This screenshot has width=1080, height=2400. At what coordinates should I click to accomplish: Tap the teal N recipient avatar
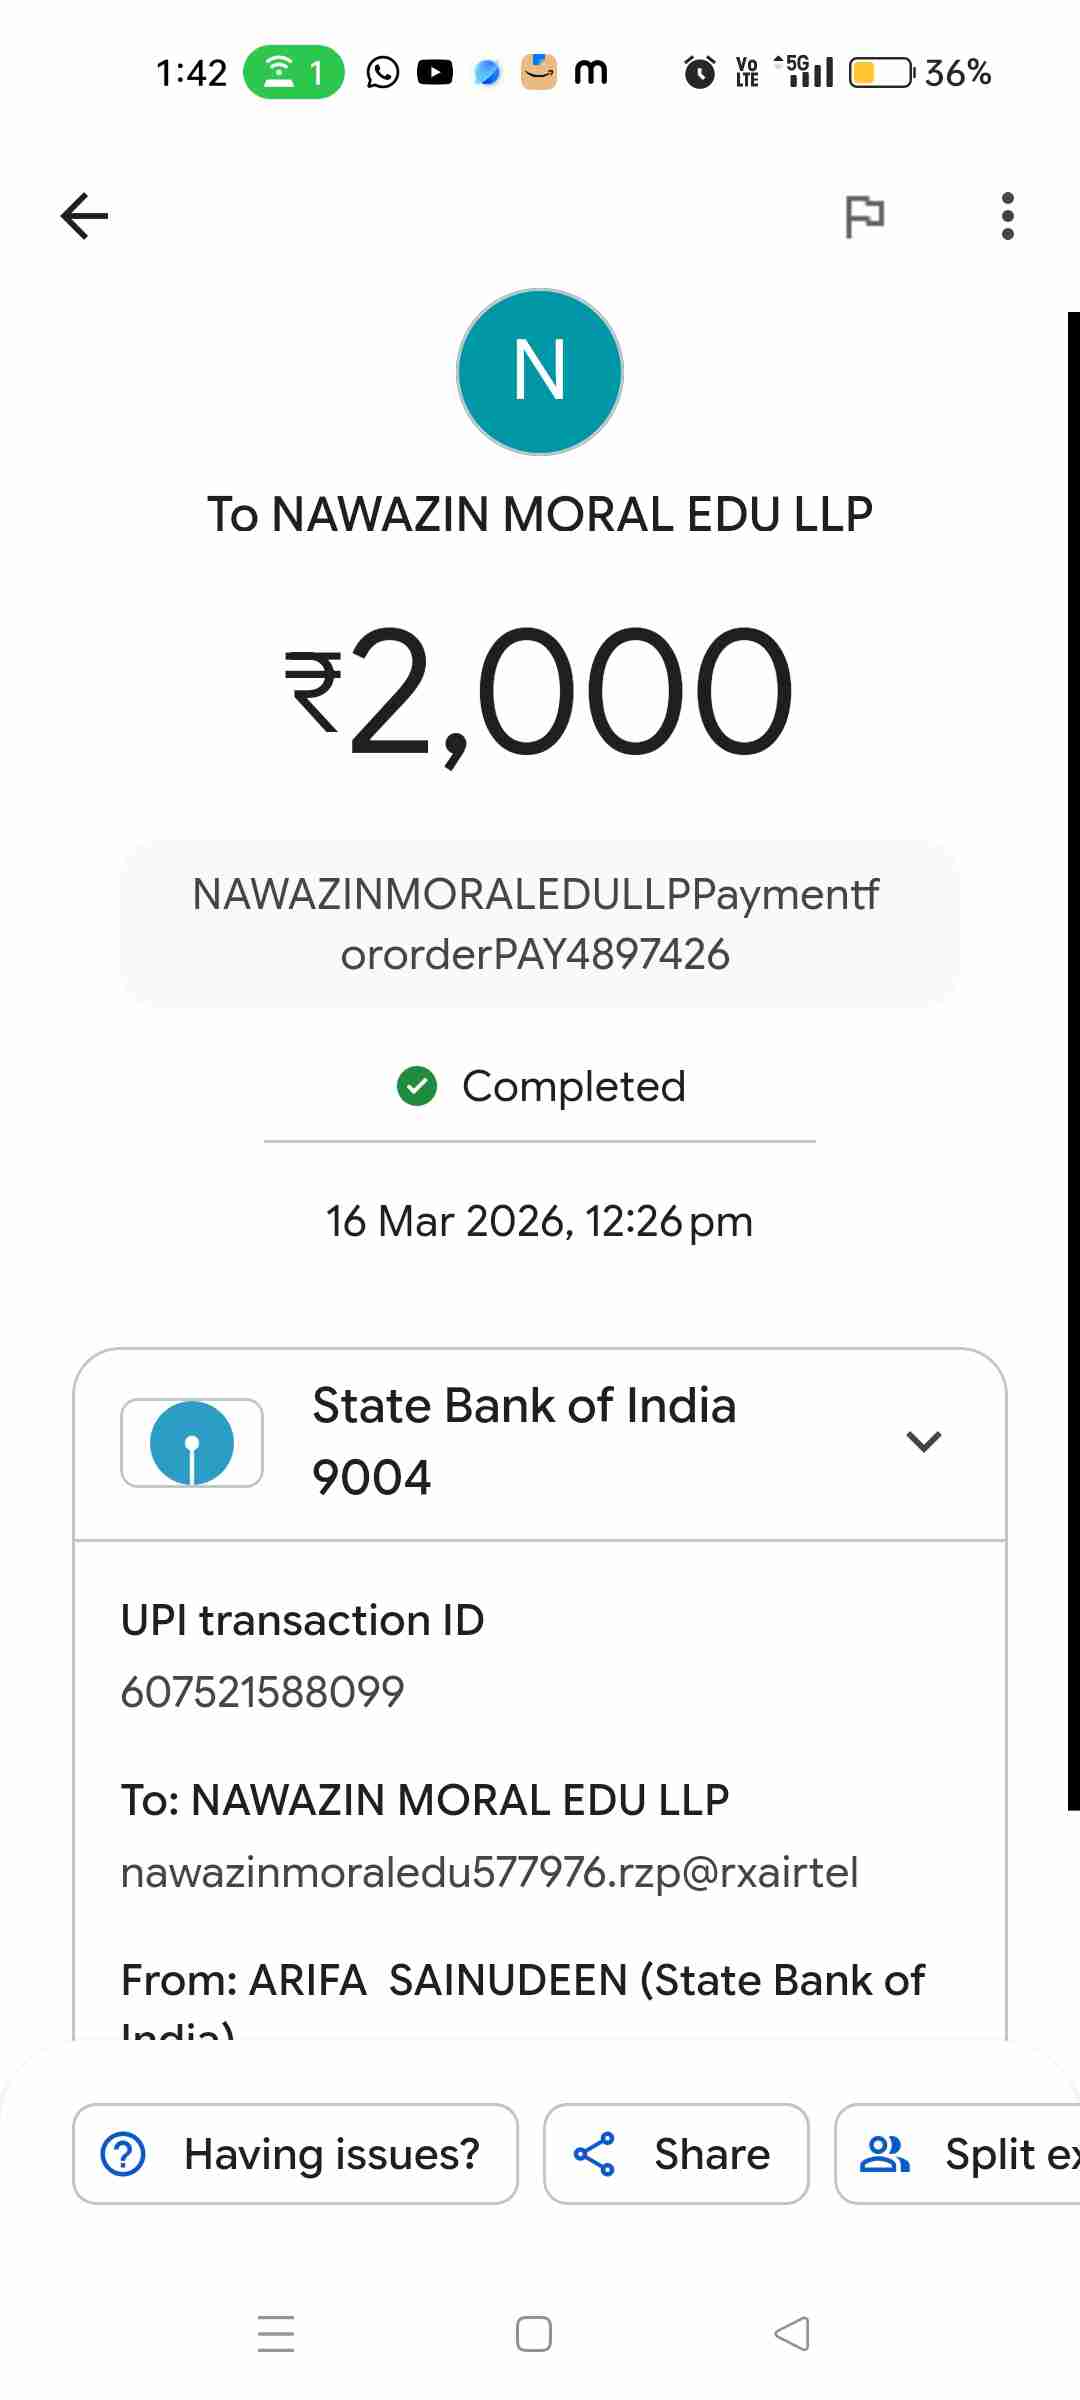(x=540, y=372)
